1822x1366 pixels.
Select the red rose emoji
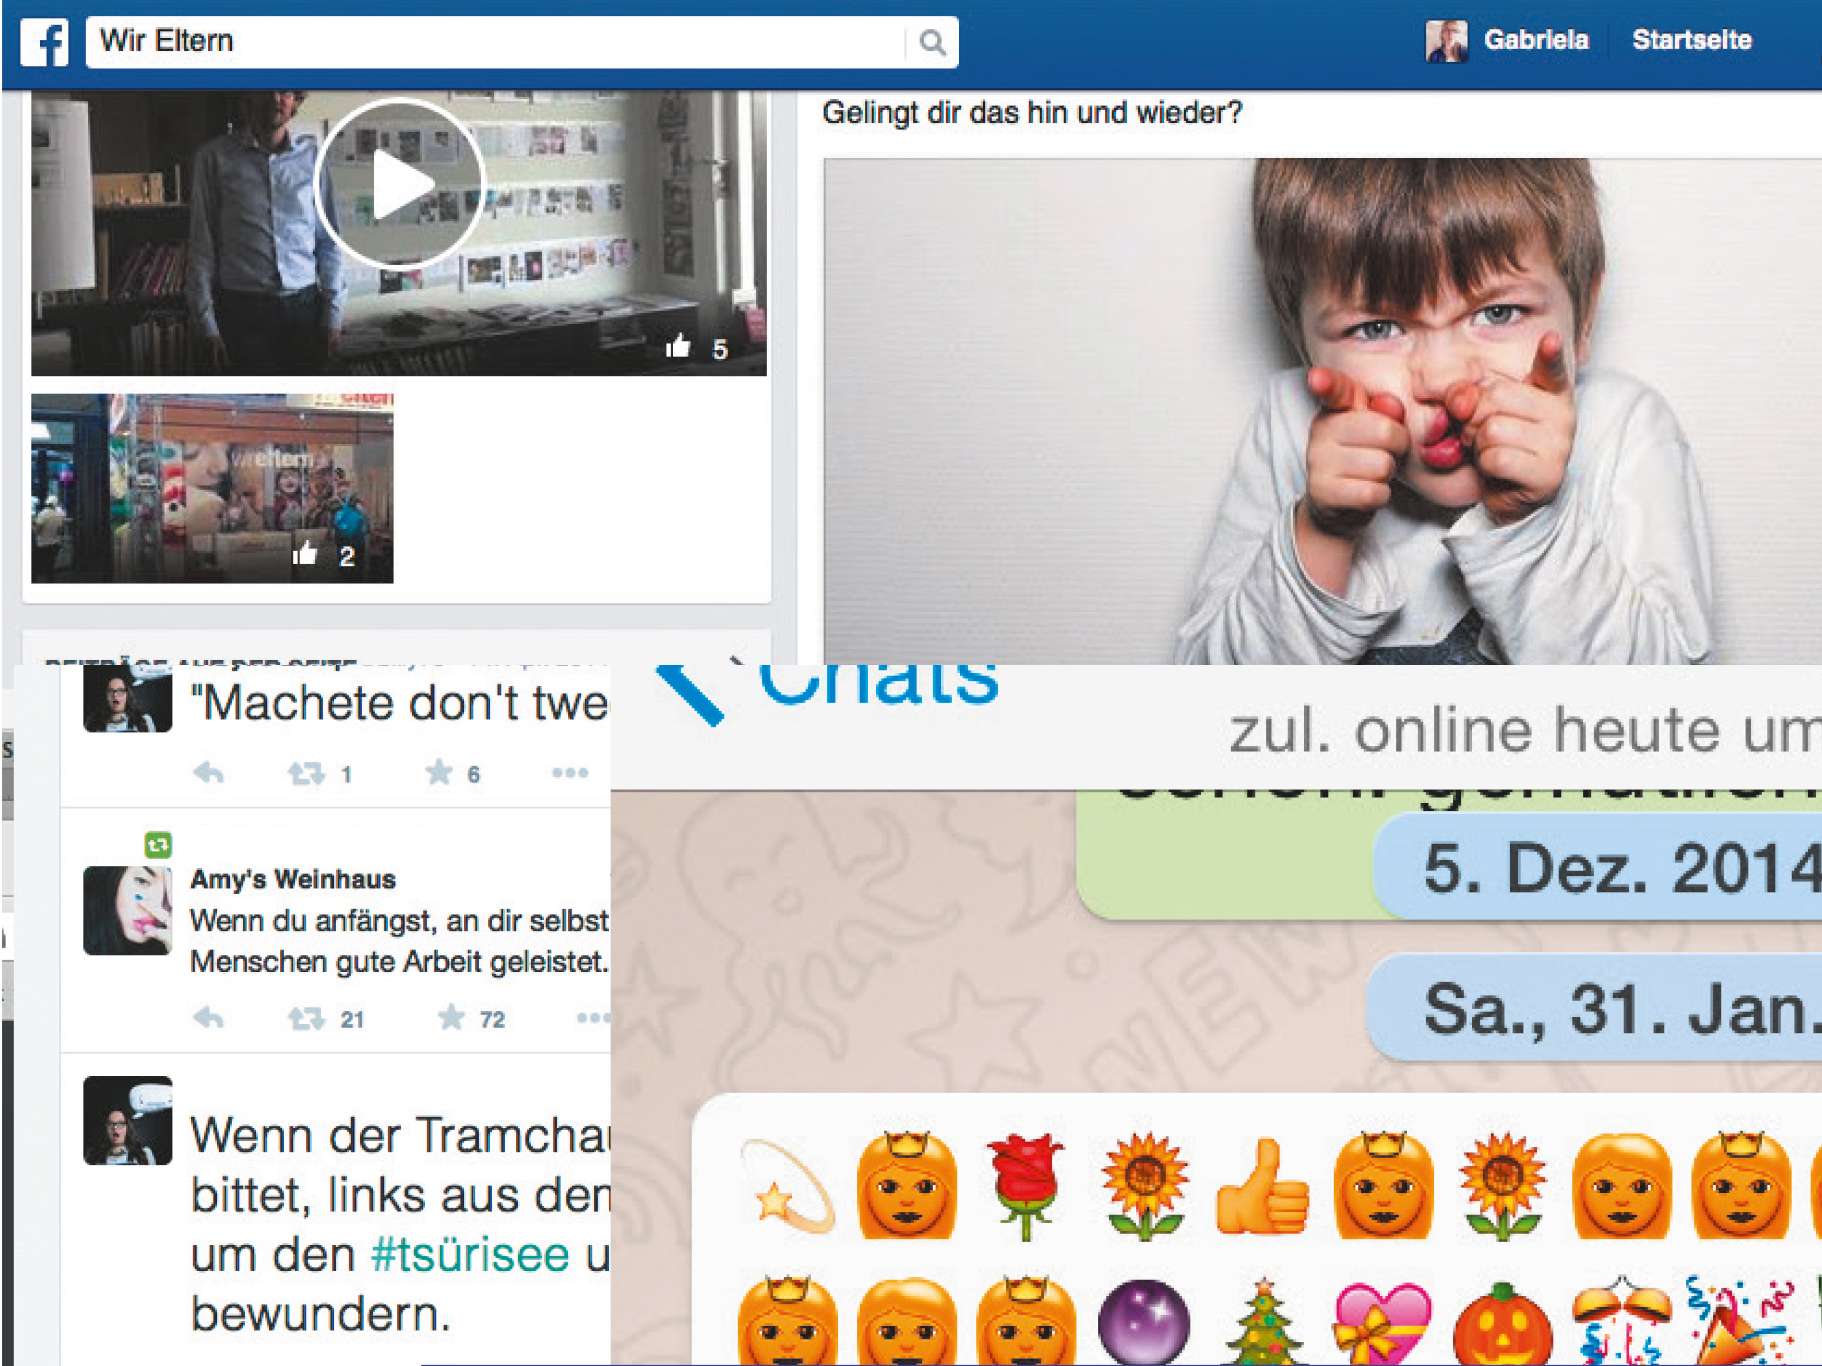1025,1186
